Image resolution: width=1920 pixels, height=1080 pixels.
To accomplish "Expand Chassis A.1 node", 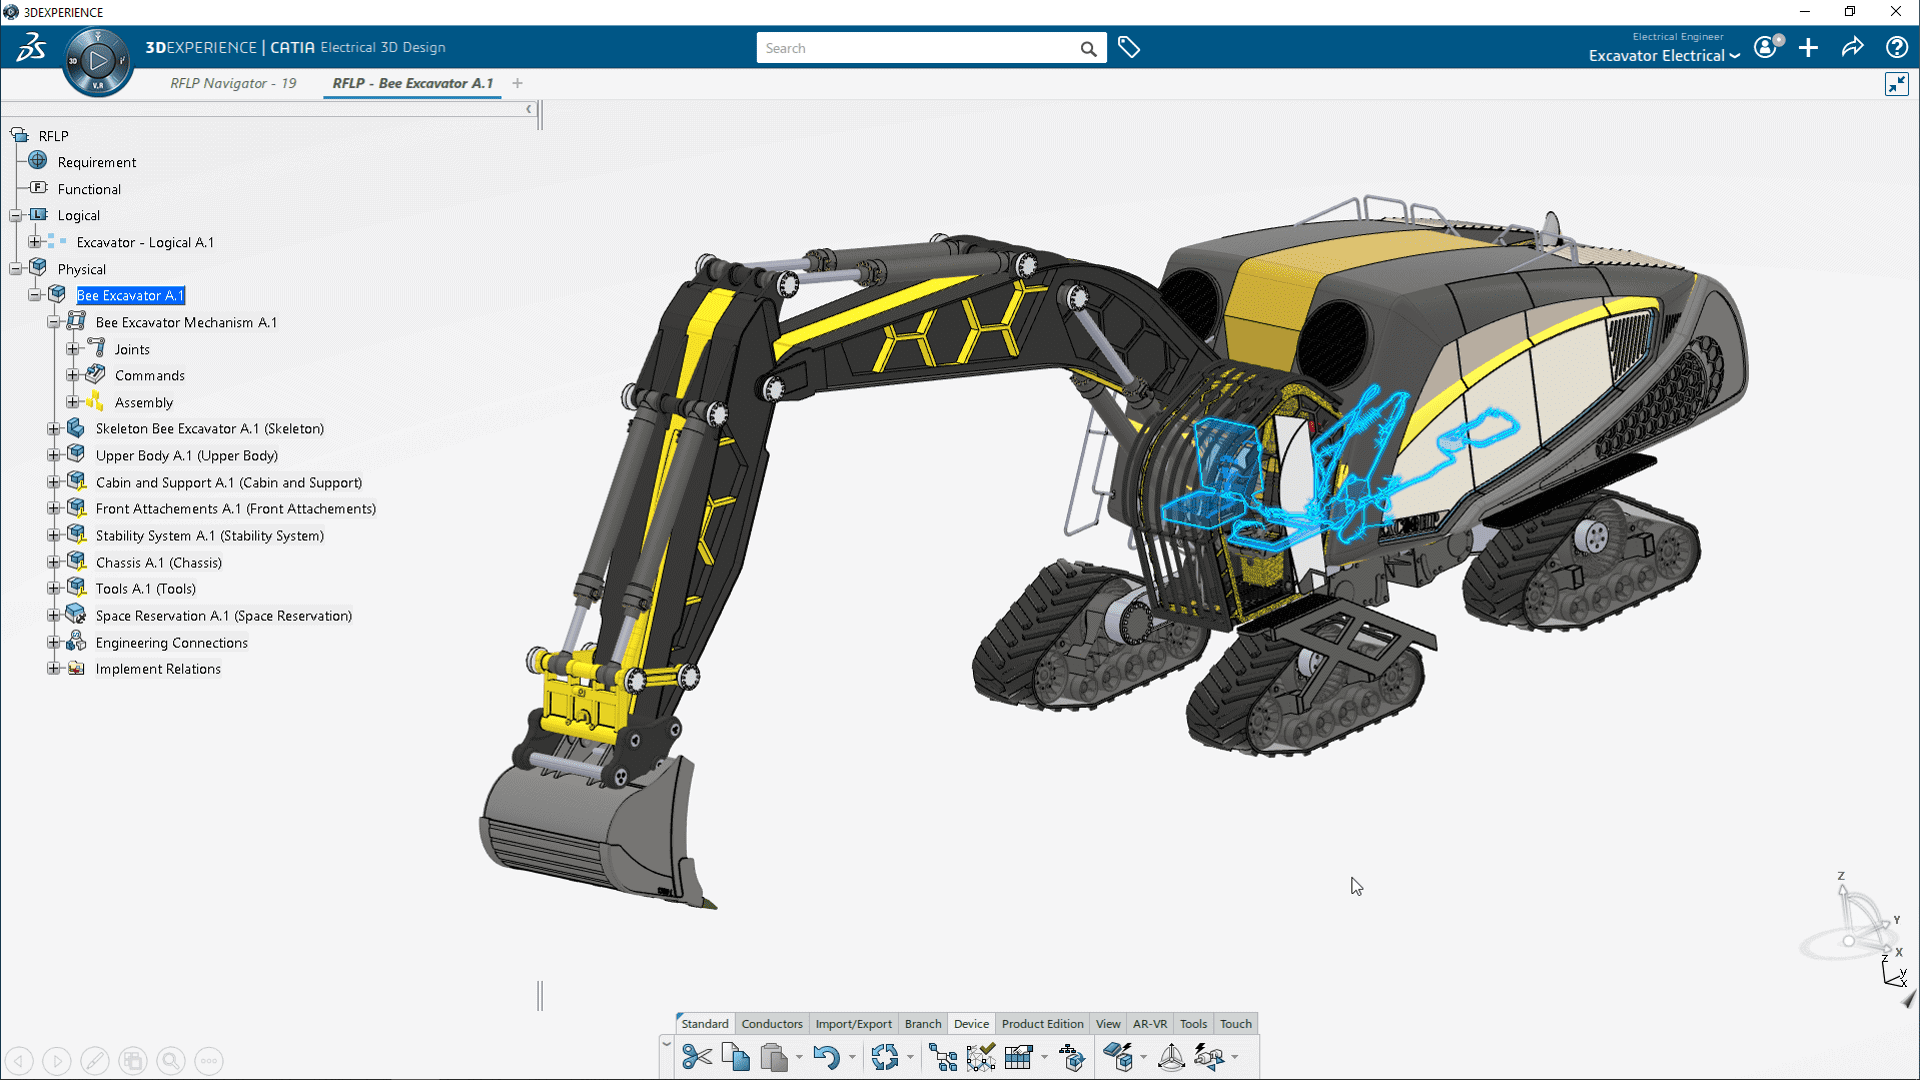I will pos(54,562).
